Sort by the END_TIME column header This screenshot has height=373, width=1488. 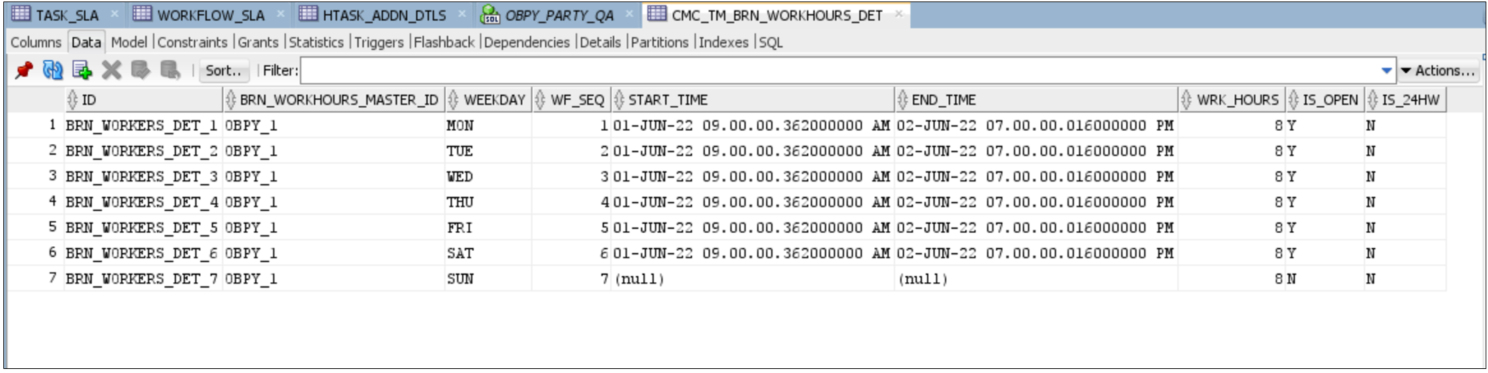coord(1035,100)
